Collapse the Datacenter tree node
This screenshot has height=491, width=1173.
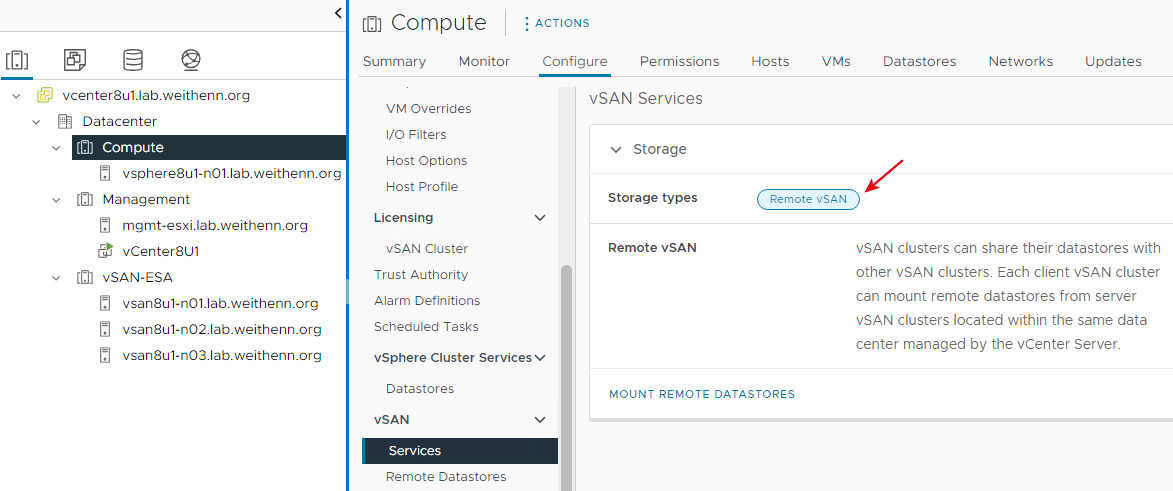coord(36,121)
